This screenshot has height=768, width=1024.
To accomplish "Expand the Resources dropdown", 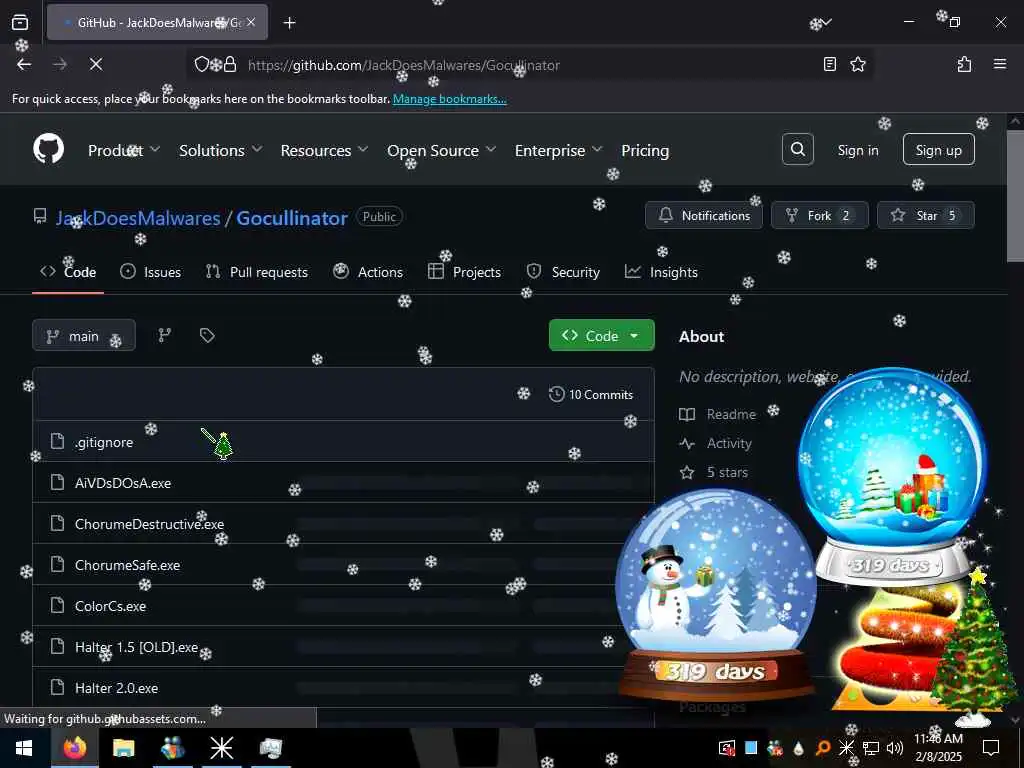I will coord(325,150).
